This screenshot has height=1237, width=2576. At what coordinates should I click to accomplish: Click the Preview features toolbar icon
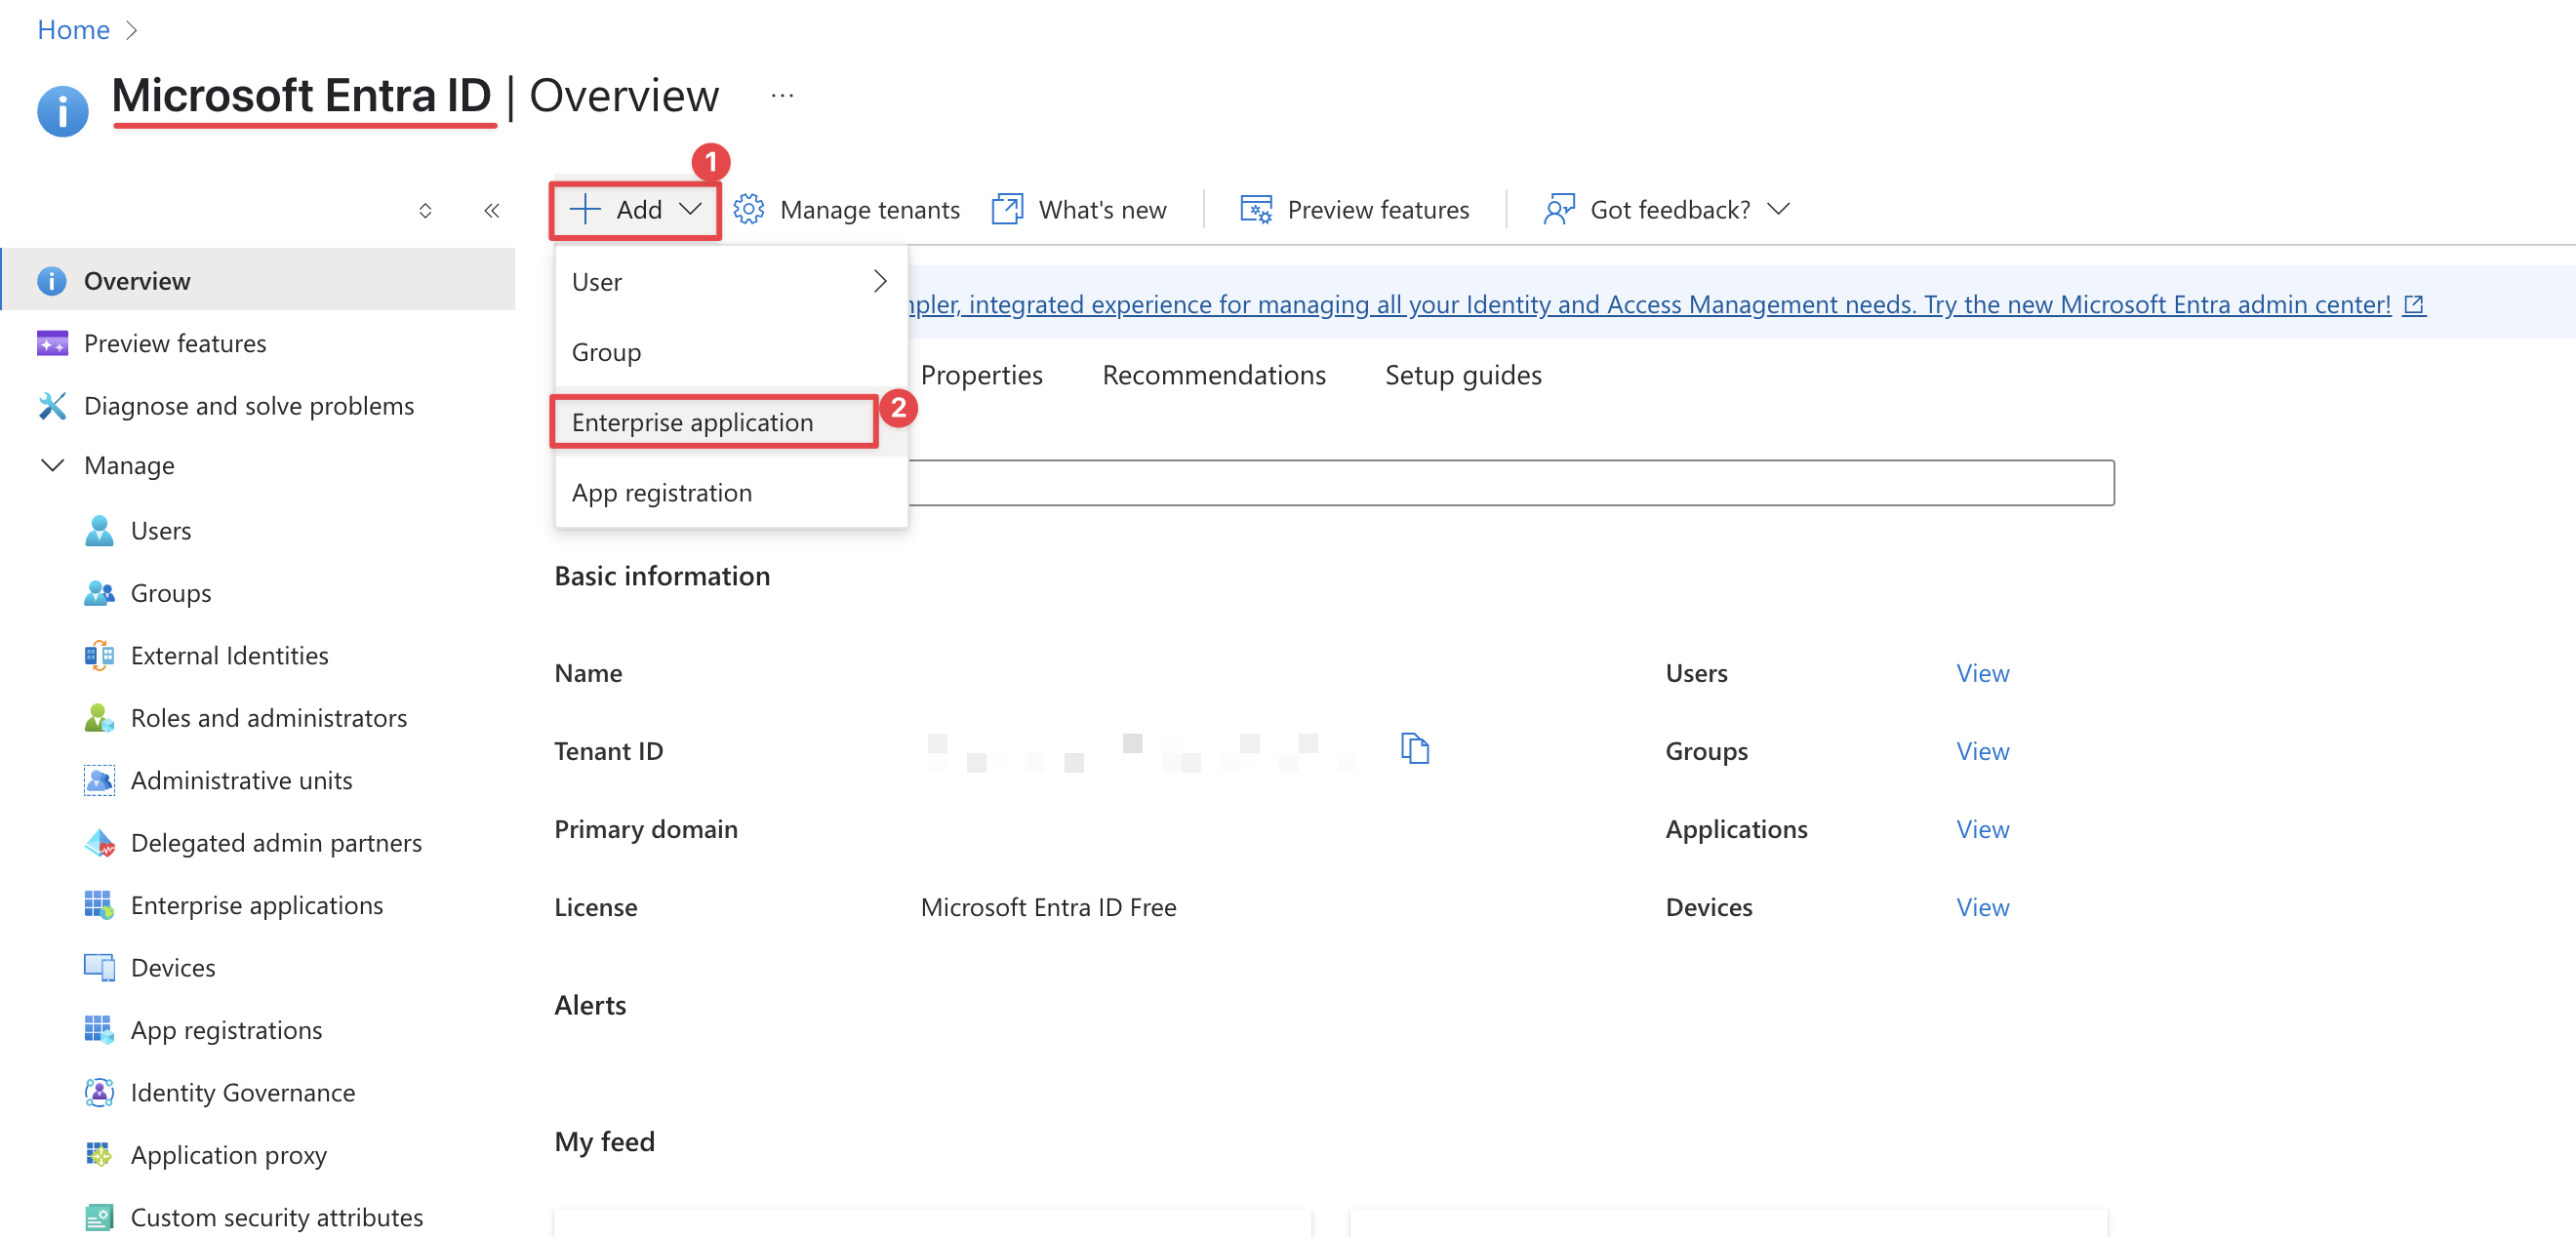coord(1256,209)
